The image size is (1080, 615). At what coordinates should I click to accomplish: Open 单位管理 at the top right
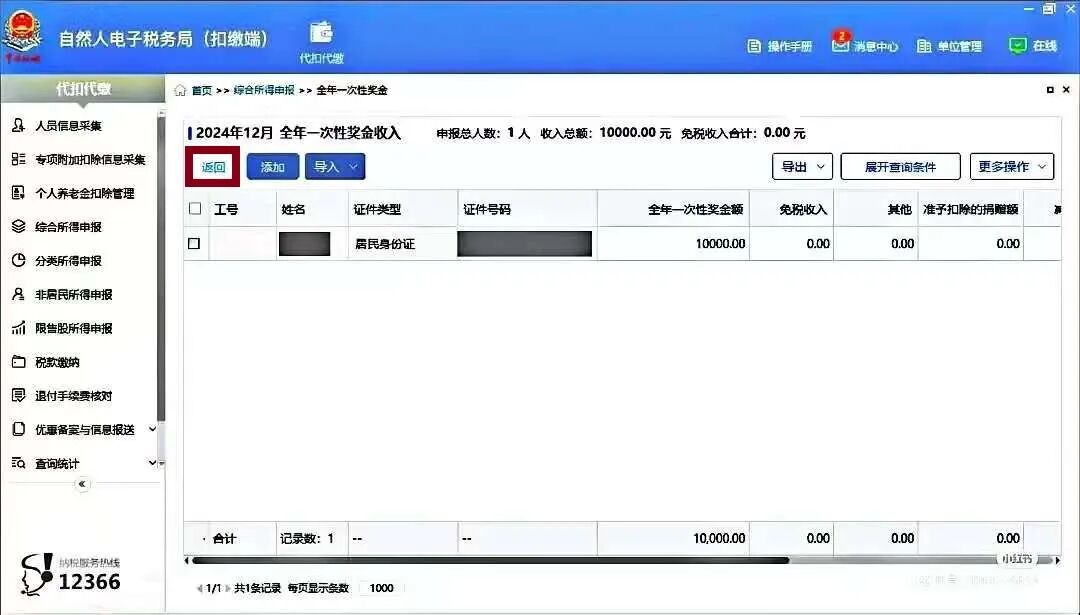[951, 45]
